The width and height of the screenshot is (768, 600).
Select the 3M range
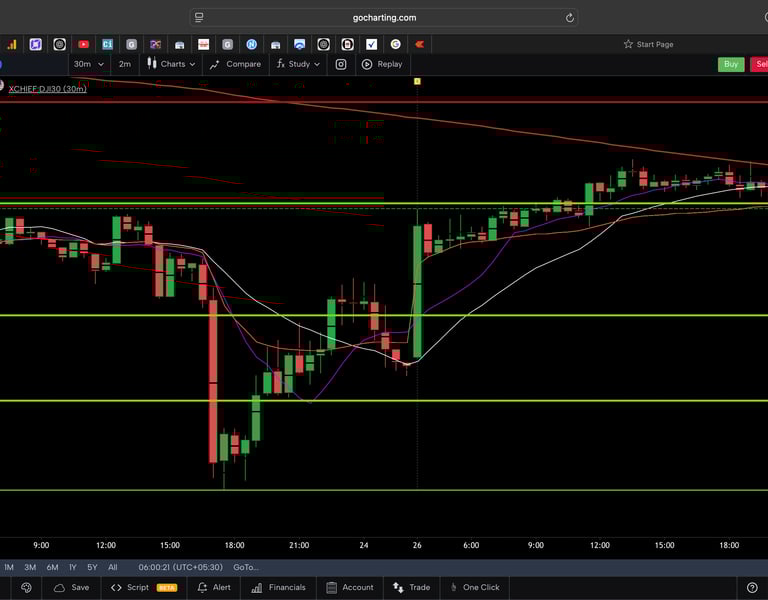(x=30, y=567)
